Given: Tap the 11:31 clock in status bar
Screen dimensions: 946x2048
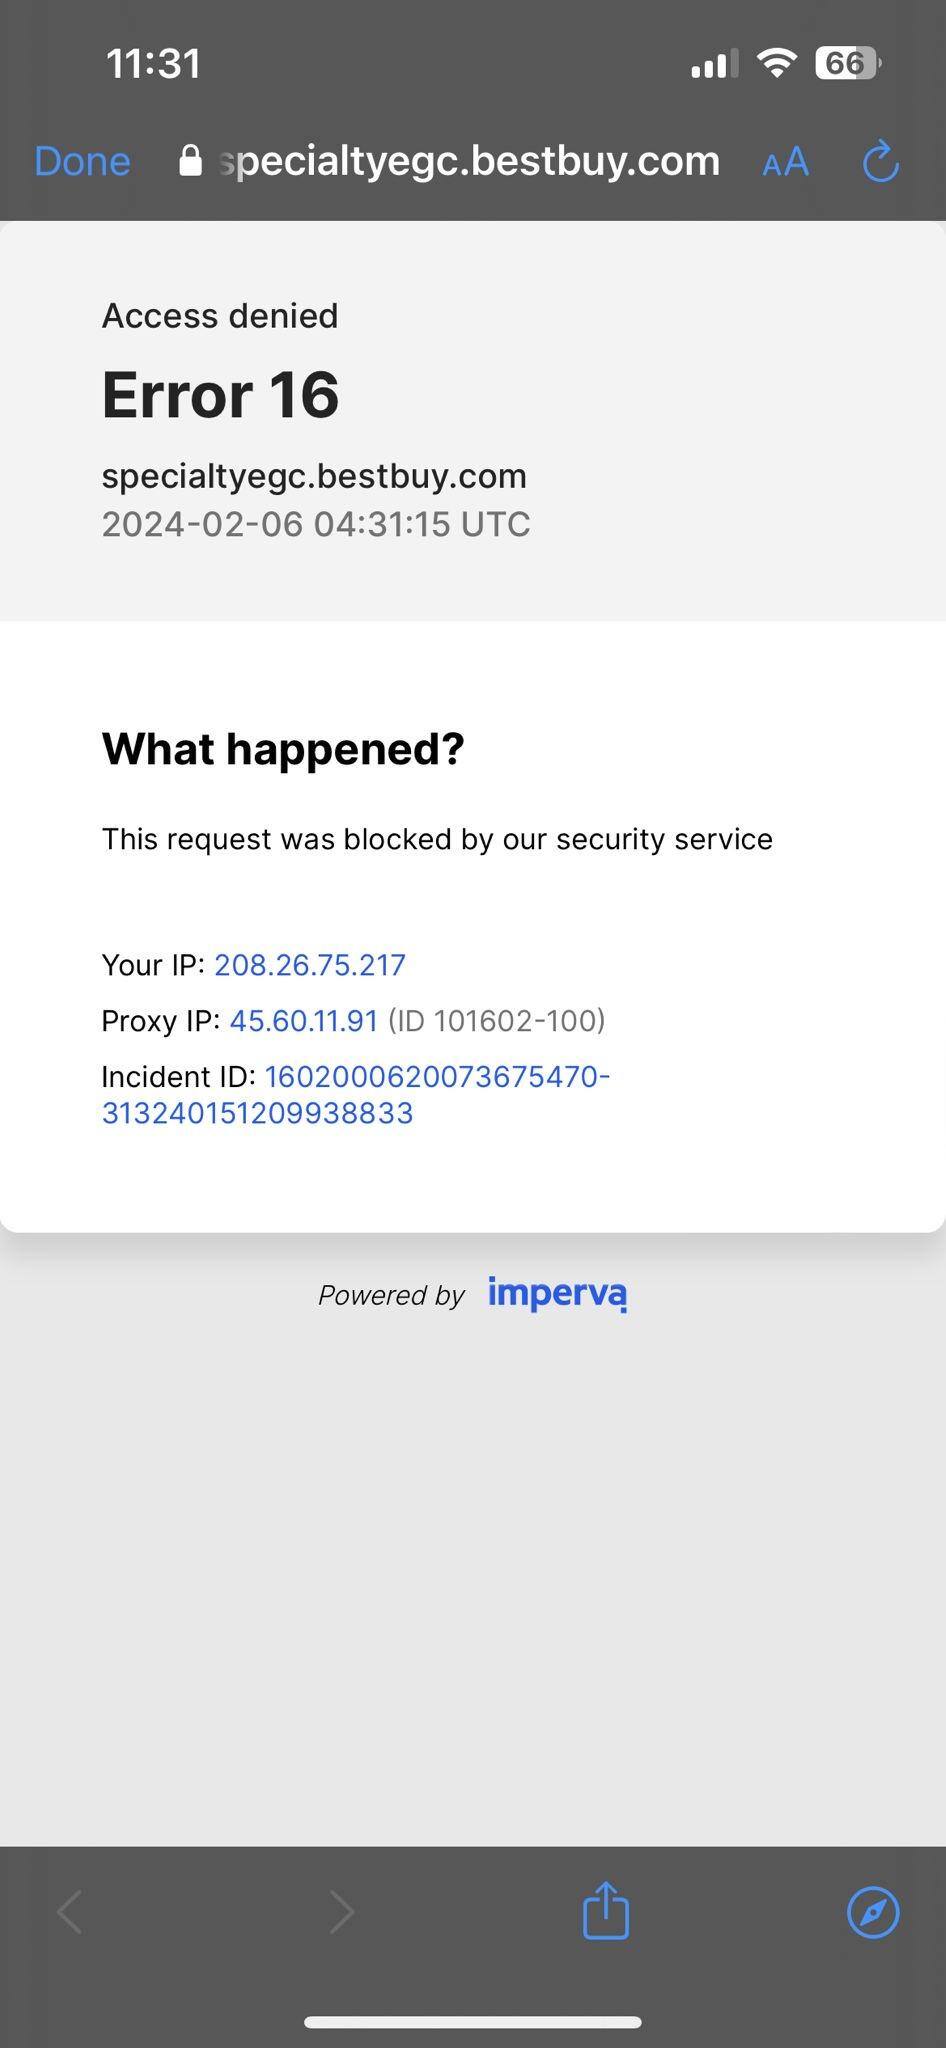Looking at the screenshot, I should pyautogui.click(x=153, y=64).
